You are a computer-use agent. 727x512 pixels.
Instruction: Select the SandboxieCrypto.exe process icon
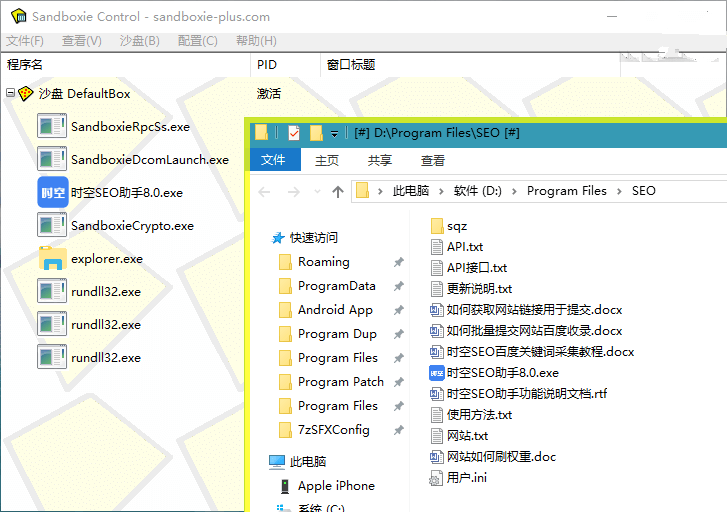[51, 226]
